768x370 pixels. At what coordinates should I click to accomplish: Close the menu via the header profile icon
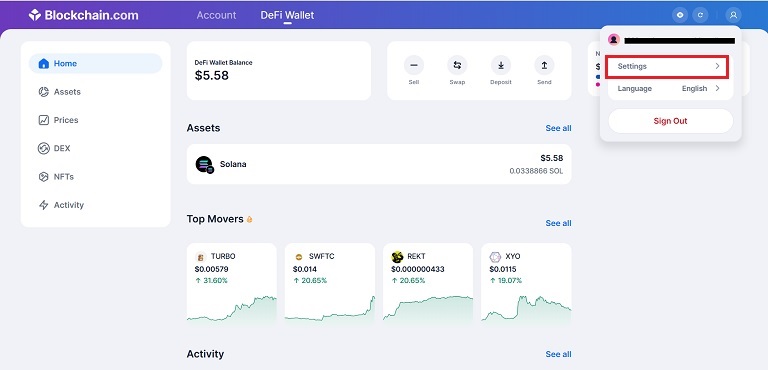click(733, 15)
